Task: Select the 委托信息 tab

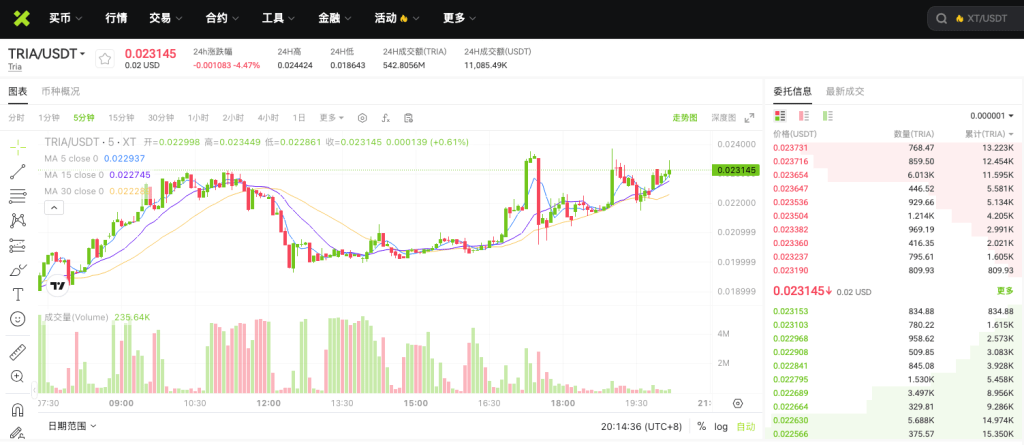Action: [792, 91]
